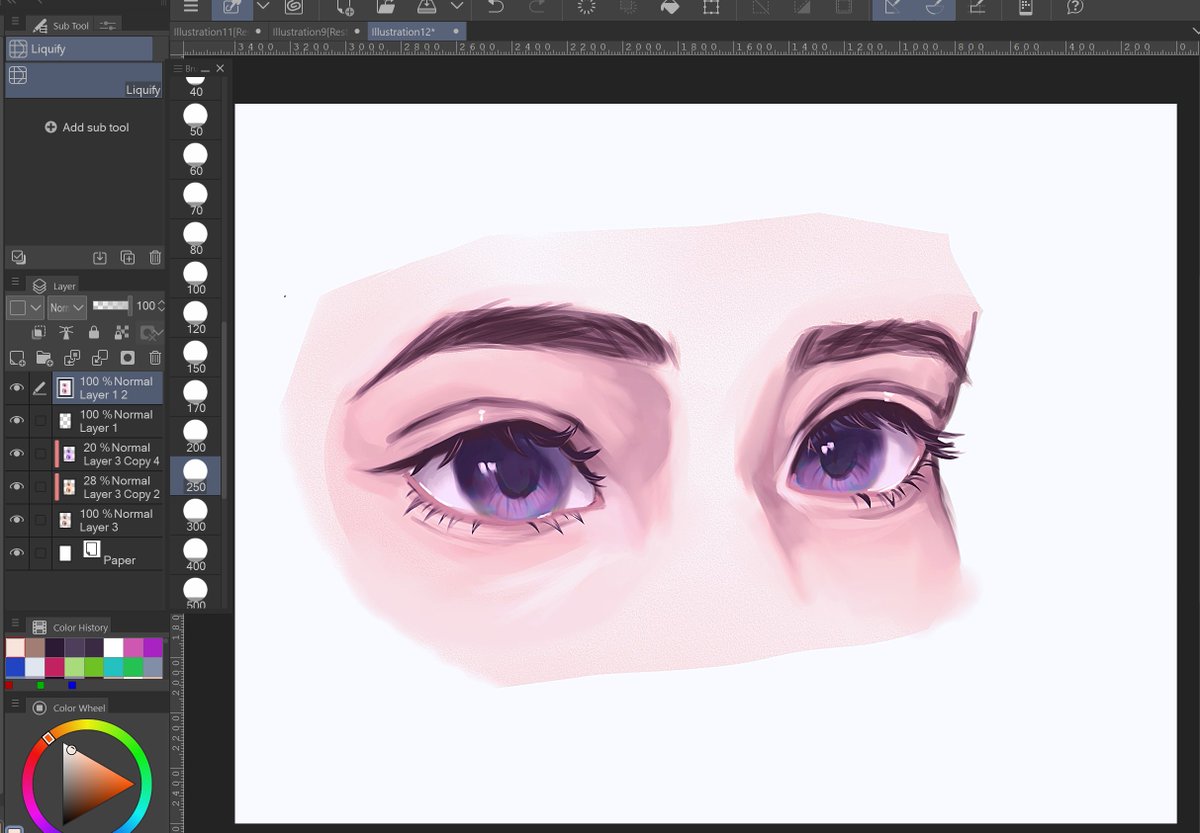Screen dimensions: 1200x833
Task: Click the save icon in the command bar
Action: point(426,7)
